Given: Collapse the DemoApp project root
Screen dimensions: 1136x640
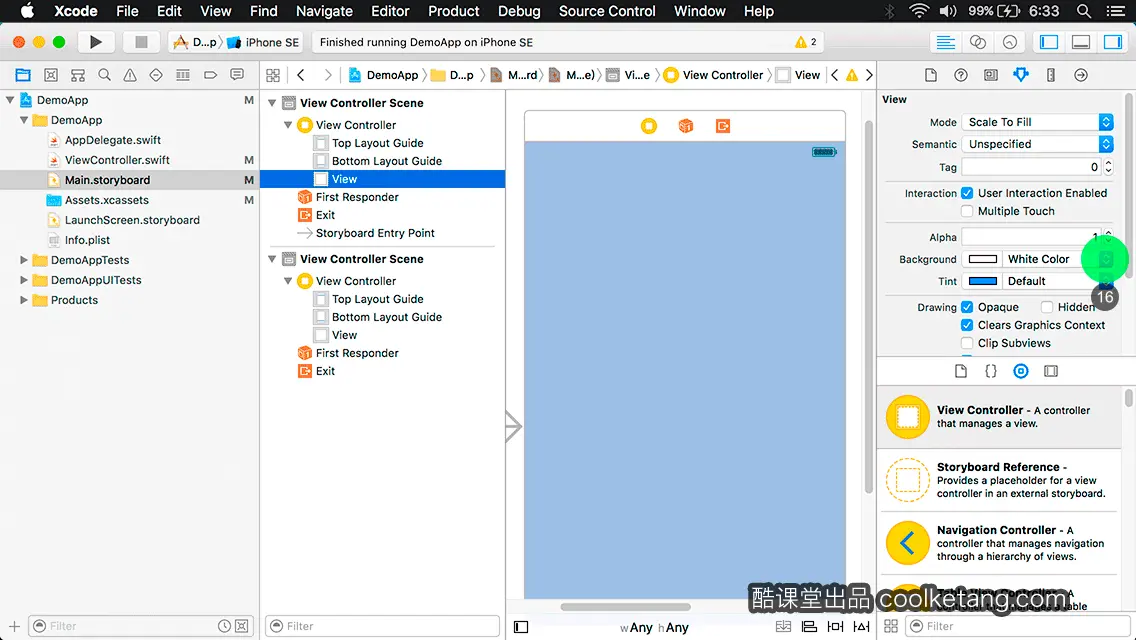Looking at the screenshot, I should pos(10,100).
